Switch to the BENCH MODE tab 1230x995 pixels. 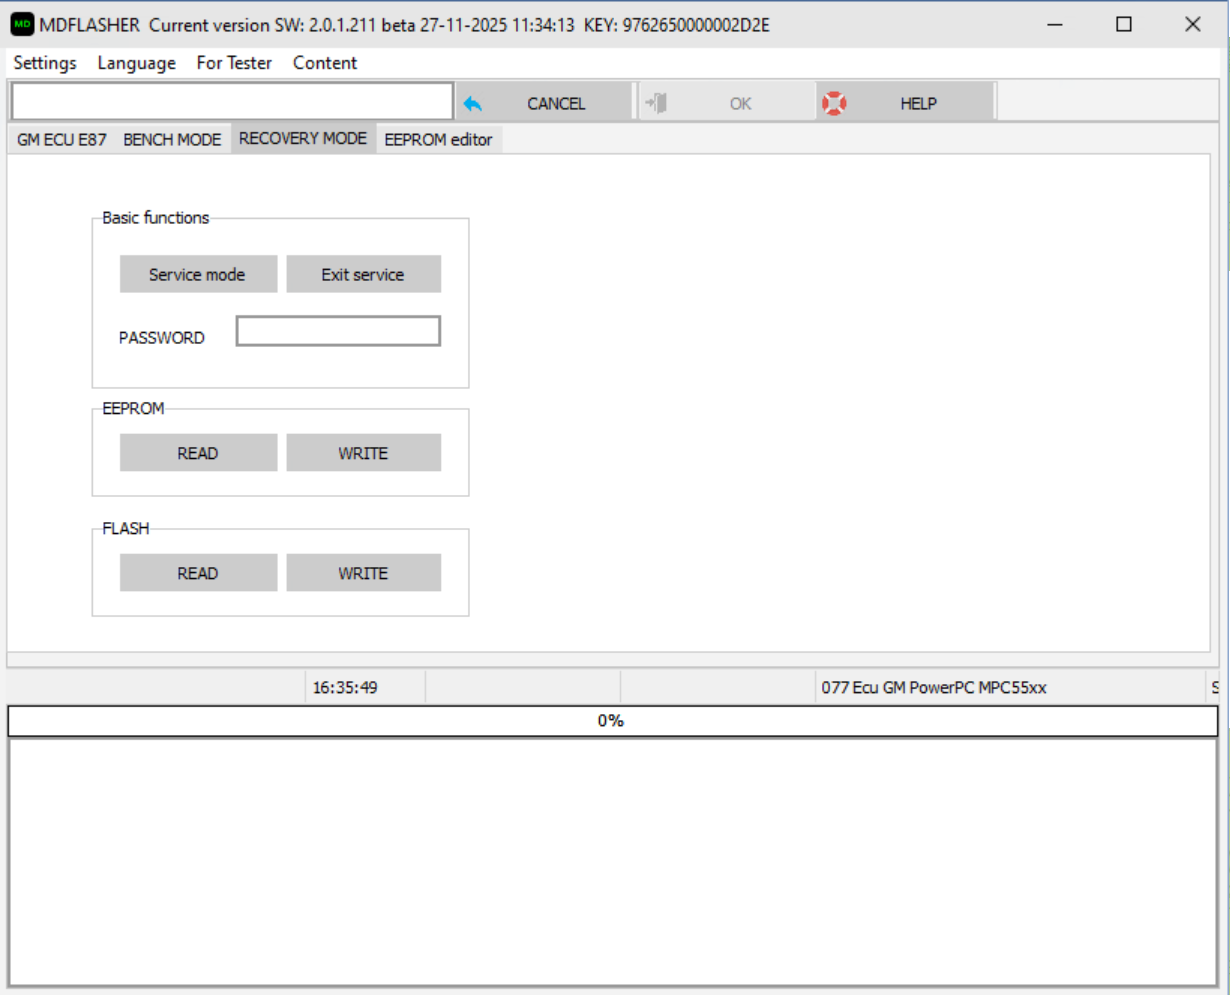click(172, 140)
